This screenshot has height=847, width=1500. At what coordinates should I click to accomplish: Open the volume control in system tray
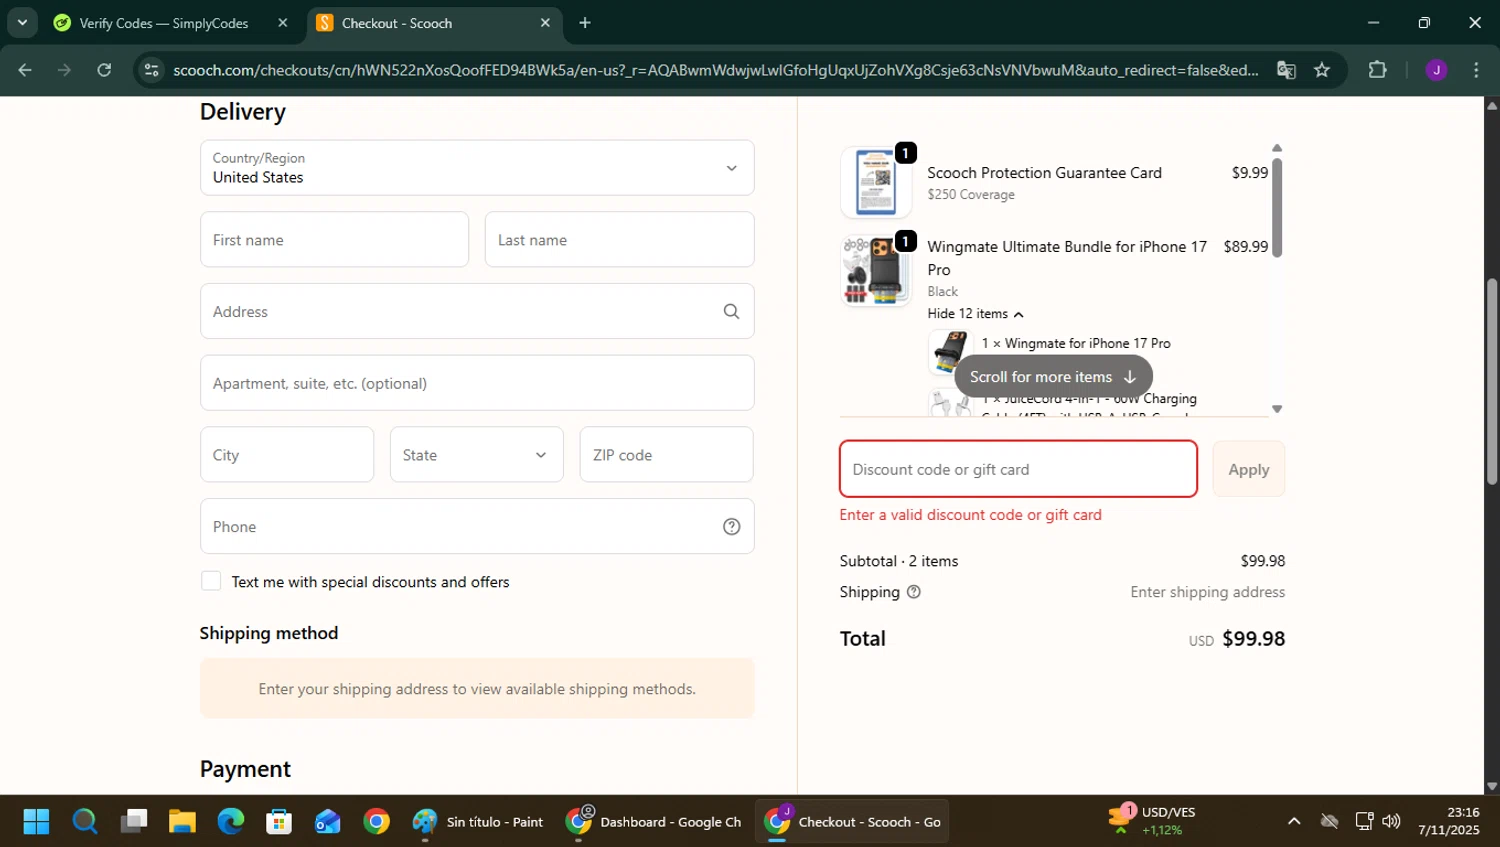tap(1391, 822)
